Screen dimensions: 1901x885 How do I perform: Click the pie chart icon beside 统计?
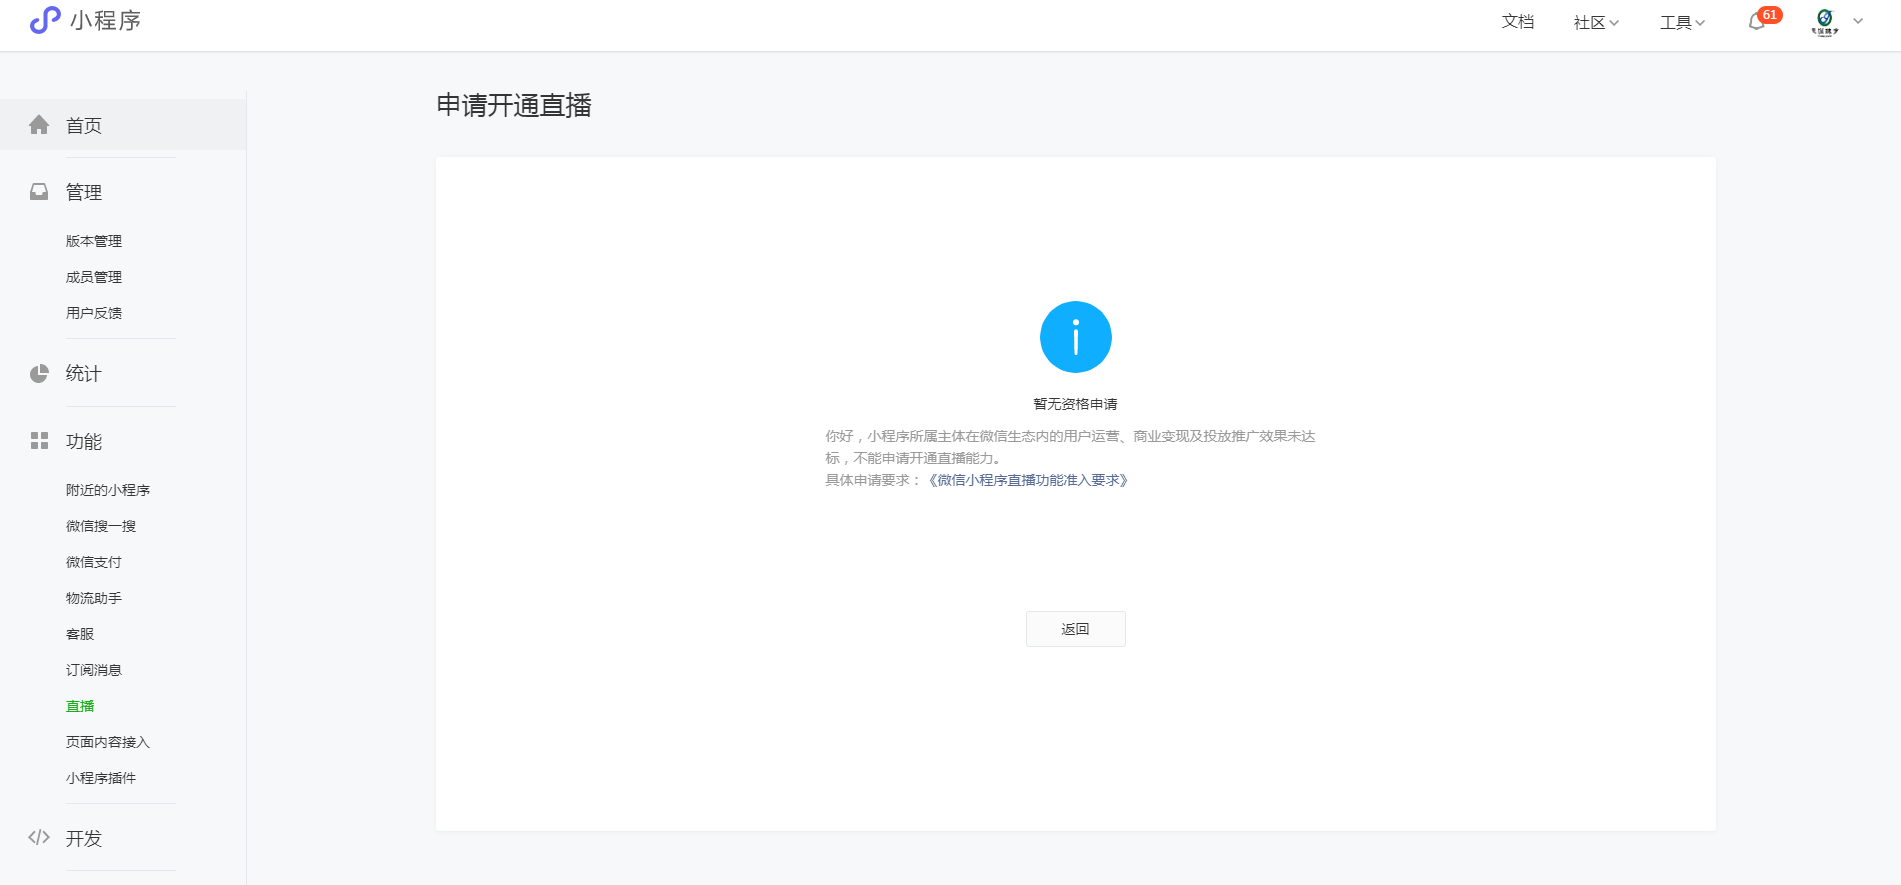click(39, 373)
